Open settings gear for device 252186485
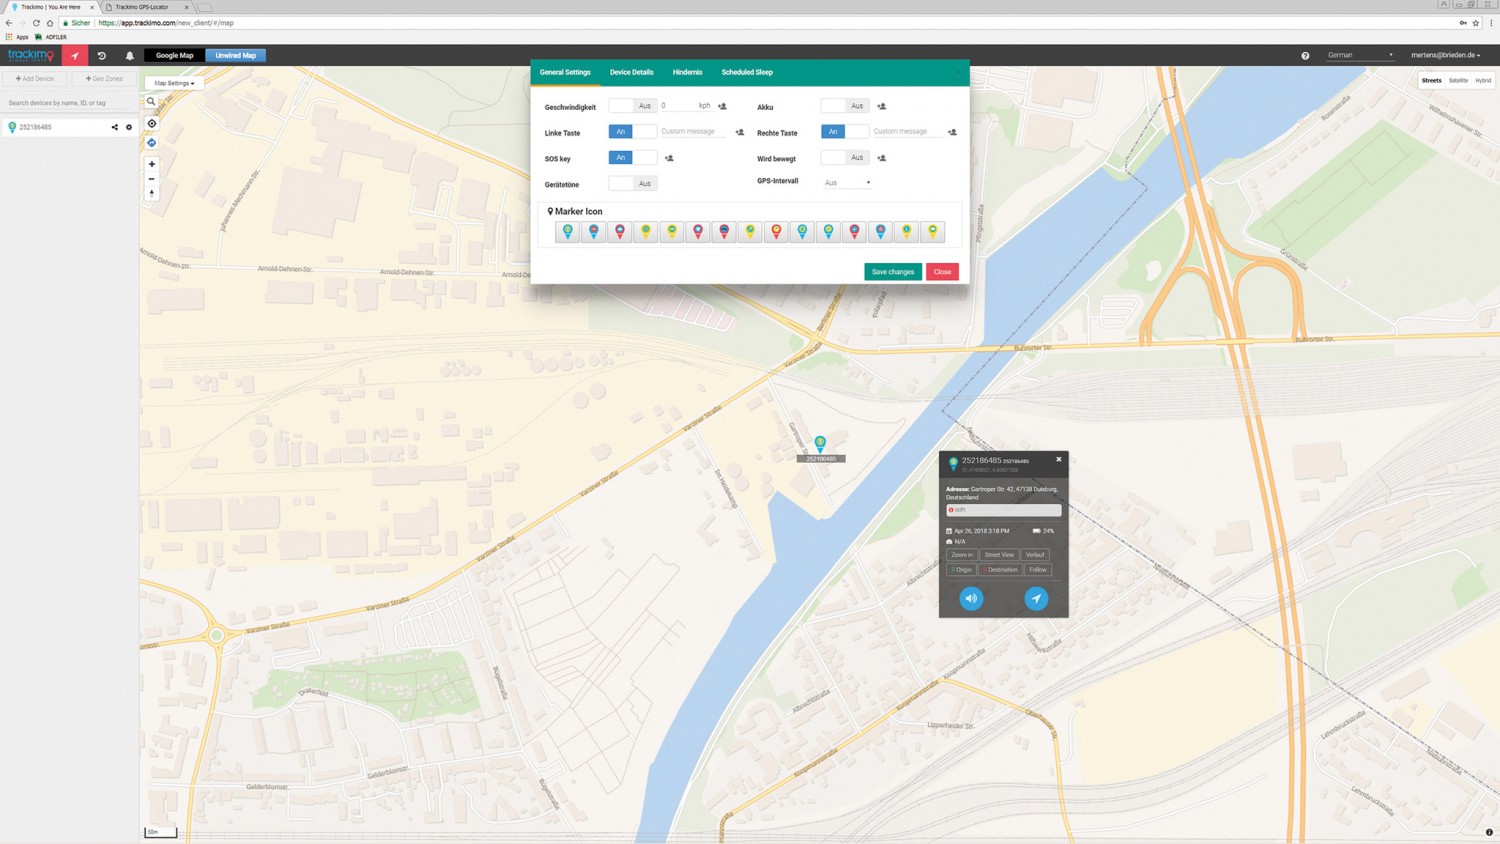Screen dimensions: 1500x844 (x=129, y=127)
